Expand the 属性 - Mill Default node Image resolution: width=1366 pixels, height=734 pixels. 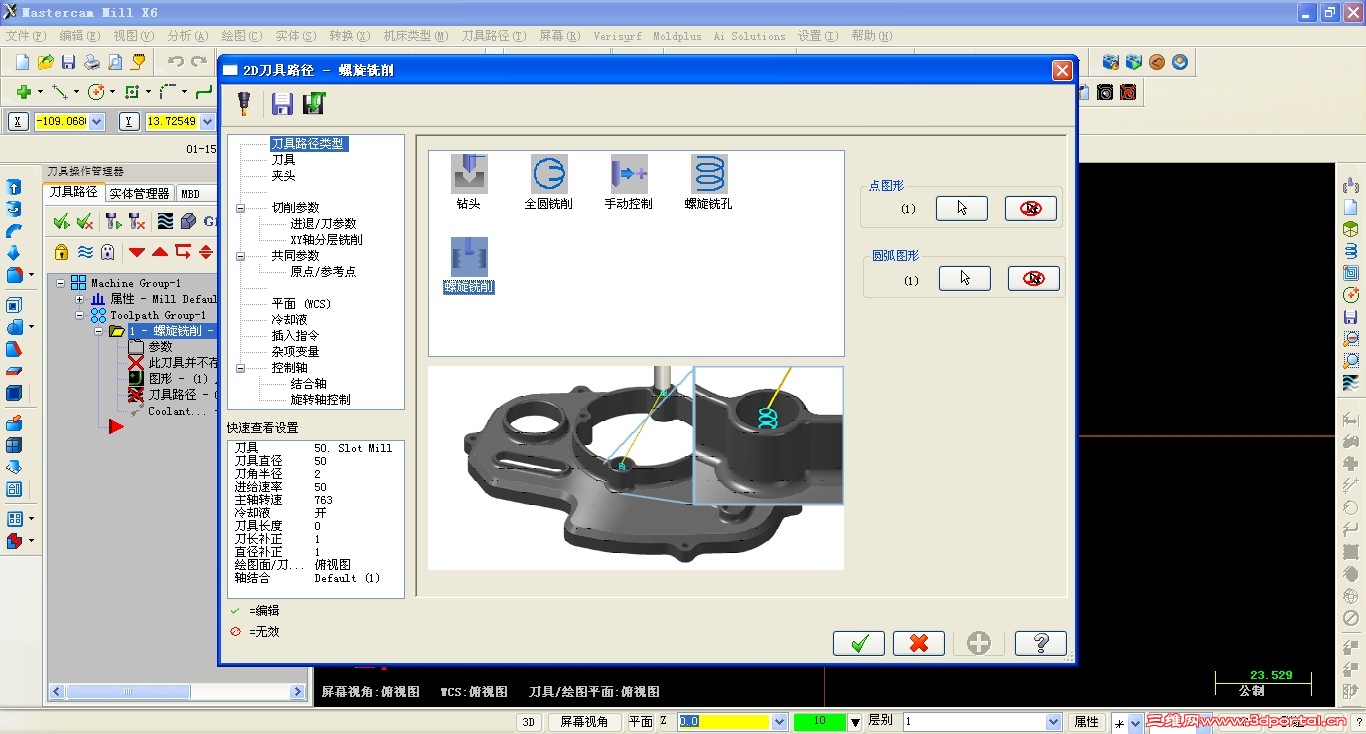click(x=80, y=299)
